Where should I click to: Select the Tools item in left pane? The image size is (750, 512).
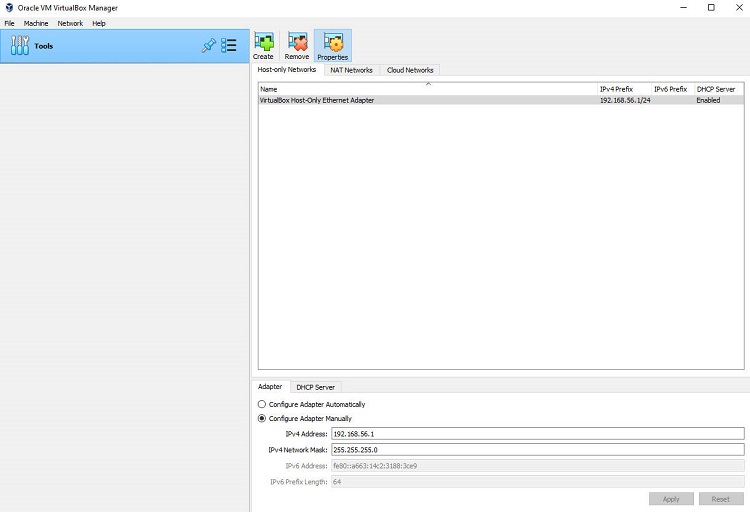(124, 46)
